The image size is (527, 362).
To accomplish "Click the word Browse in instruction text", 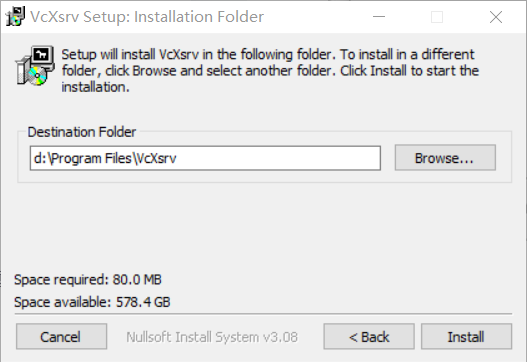I will [x=154, y=71].
